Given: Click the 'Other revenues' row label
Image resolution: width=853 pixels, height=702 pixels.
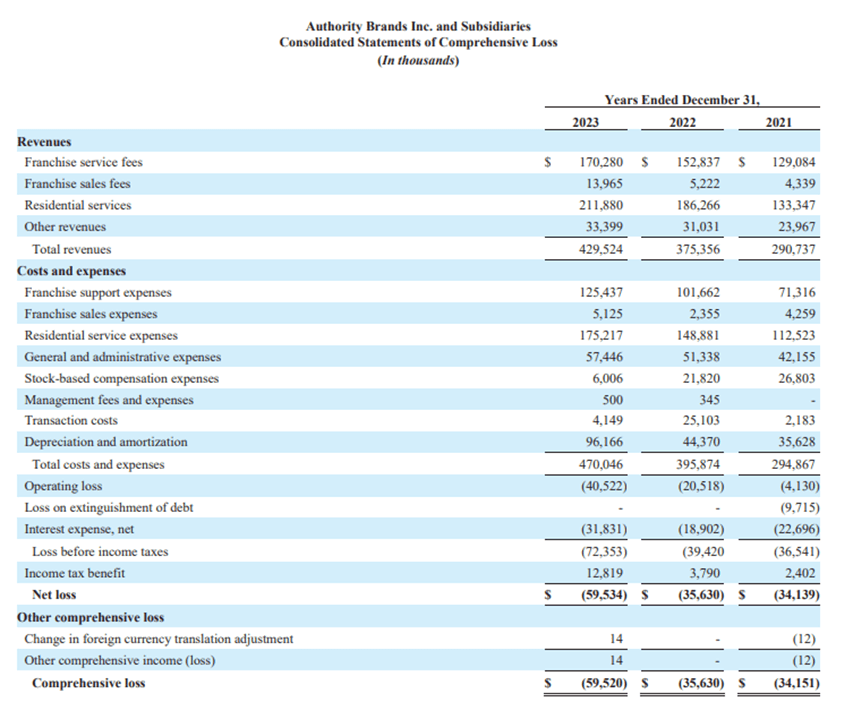Looking at the screenshot, I should click(65, 227).
